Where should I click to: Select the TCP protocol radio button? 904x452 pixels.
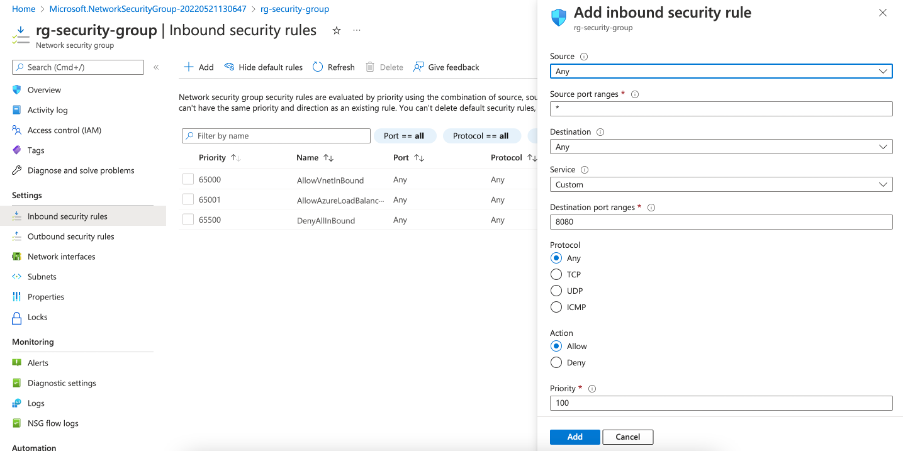(556, 274)
